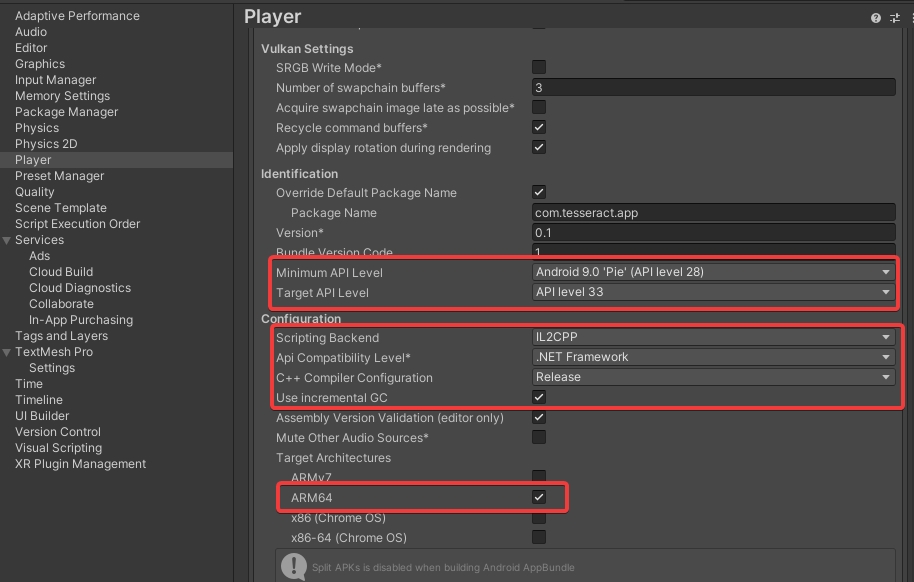The image size is (914, 582).
Task: Change the Target API Level dropdown
Action: pyautogui.click(x=713, y=292)
